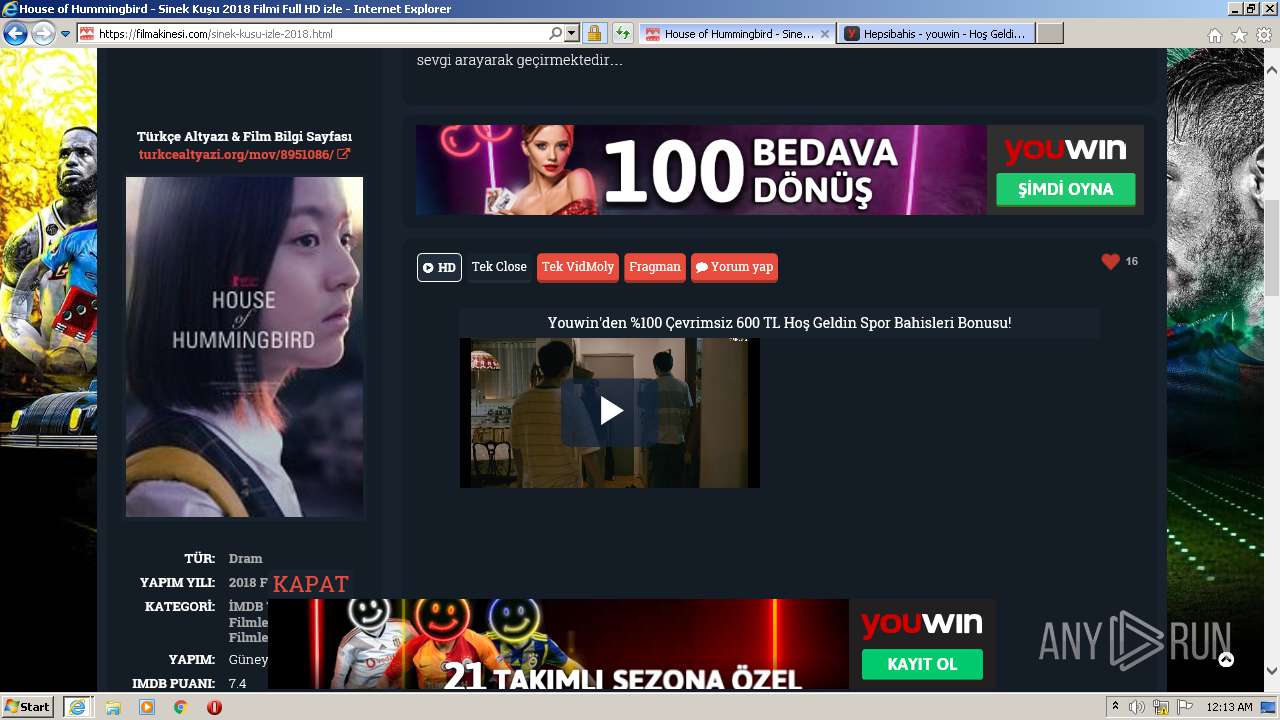
Task: Open the recent pages dropdown arrow
Action: pyautogui.click(x=66, y=34)
